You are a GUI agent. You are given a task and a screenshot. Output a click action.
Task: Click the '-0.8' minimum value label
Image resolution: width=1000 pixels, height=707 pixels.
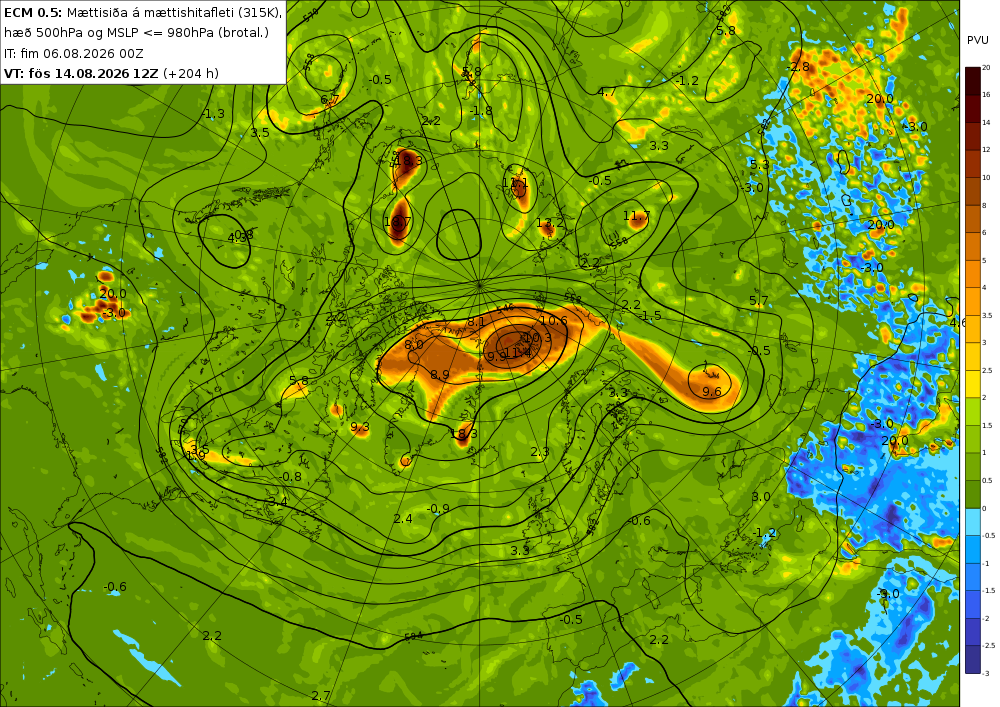click(x=290, y=476)
